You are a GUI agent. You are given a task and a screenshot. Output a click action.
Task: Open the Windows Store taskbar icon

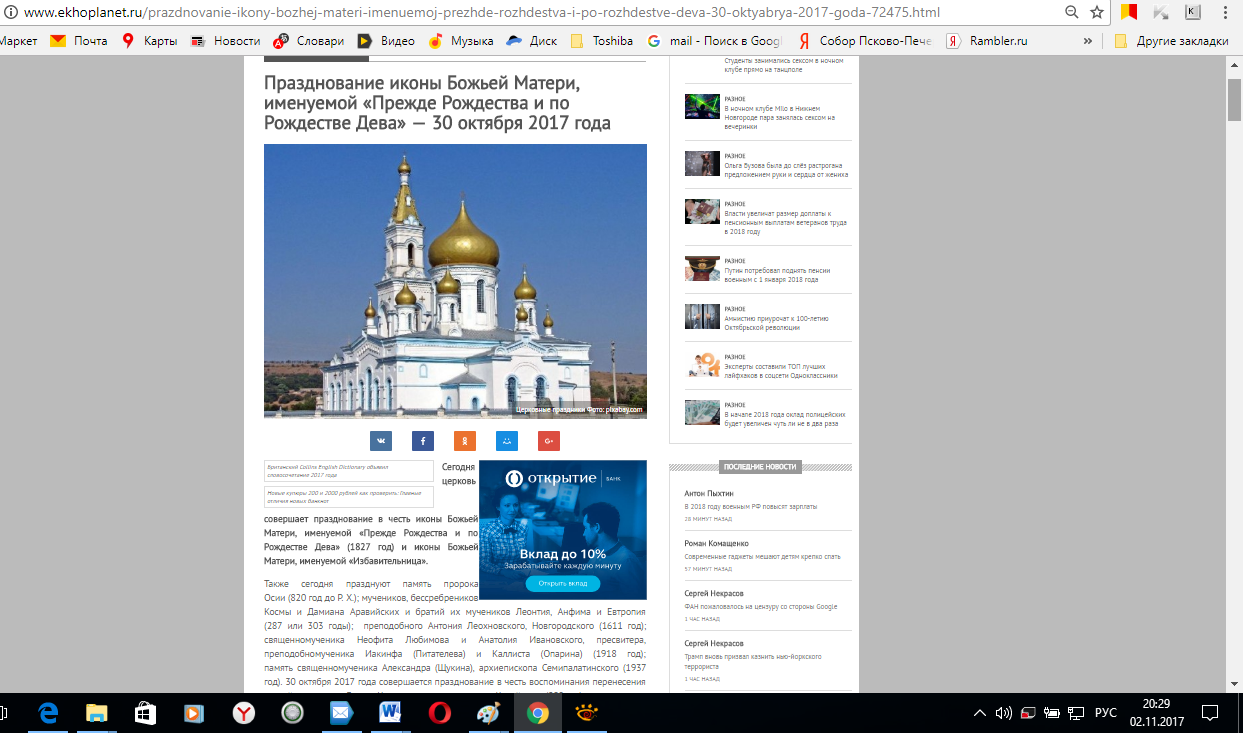click(x=145, y=713)
